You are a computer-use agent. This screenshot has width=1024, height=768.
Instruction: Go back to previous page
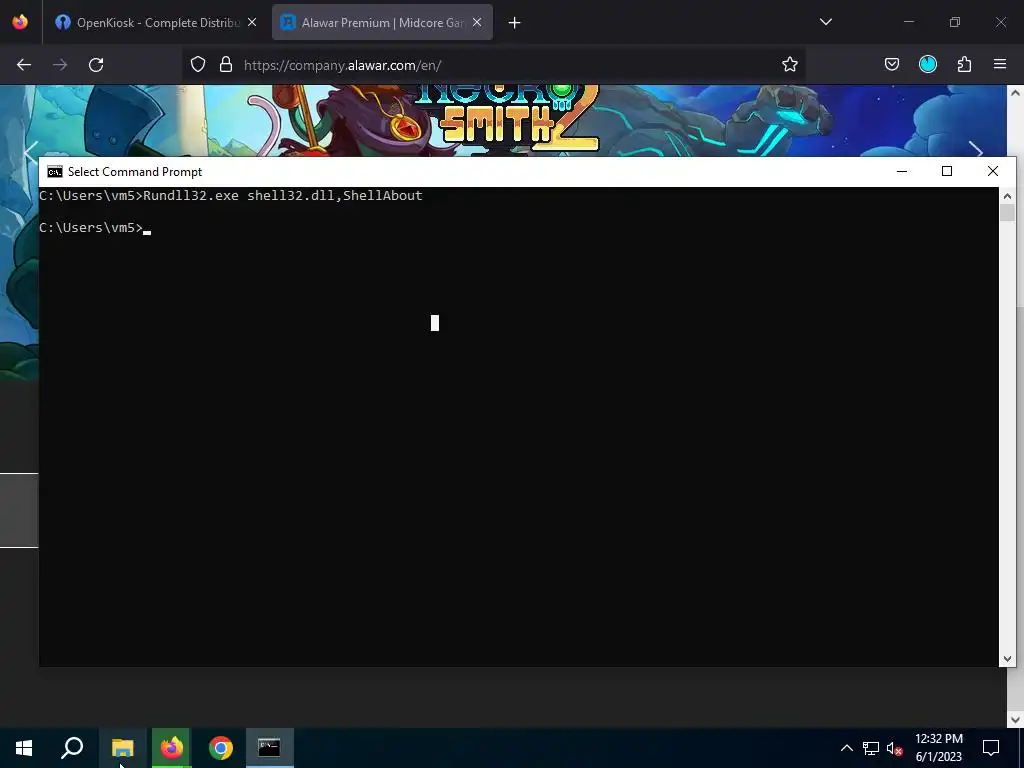pyautogui.click(x=24, y=65)
